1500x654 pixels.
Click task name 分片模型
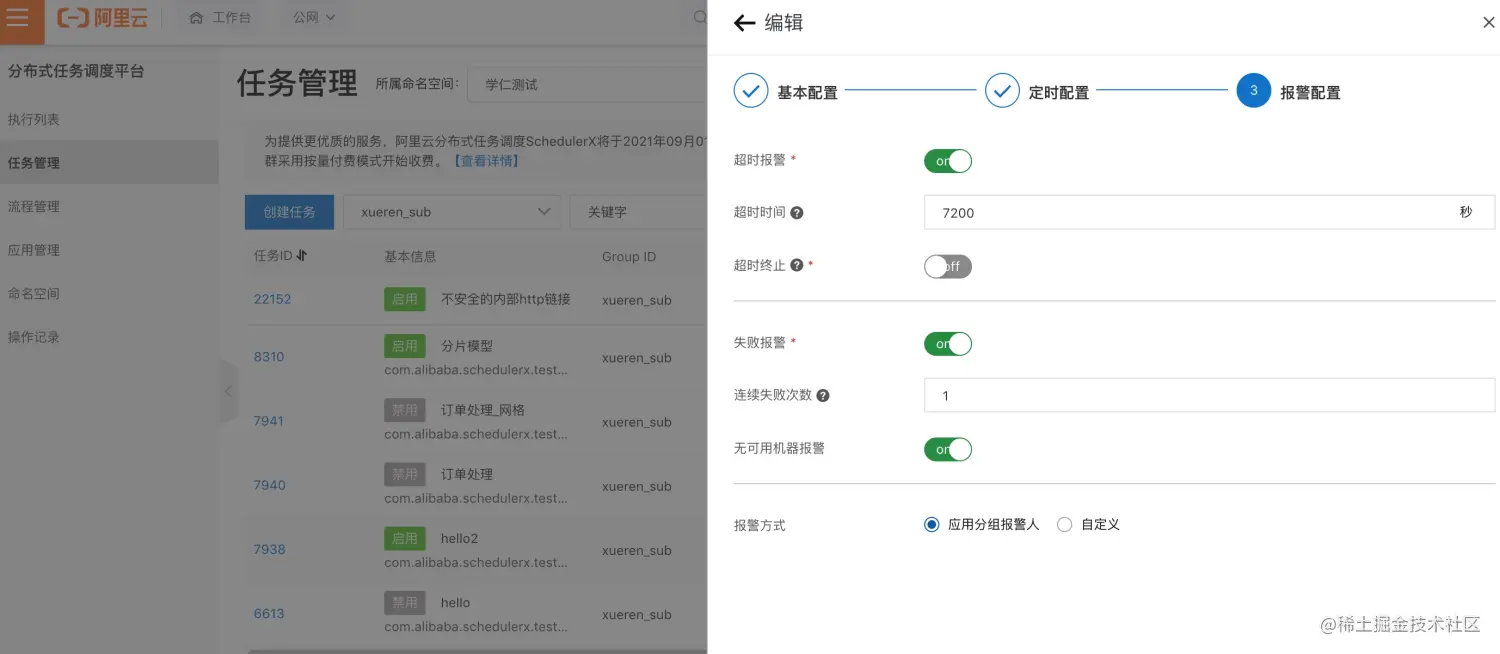[467, 346]
